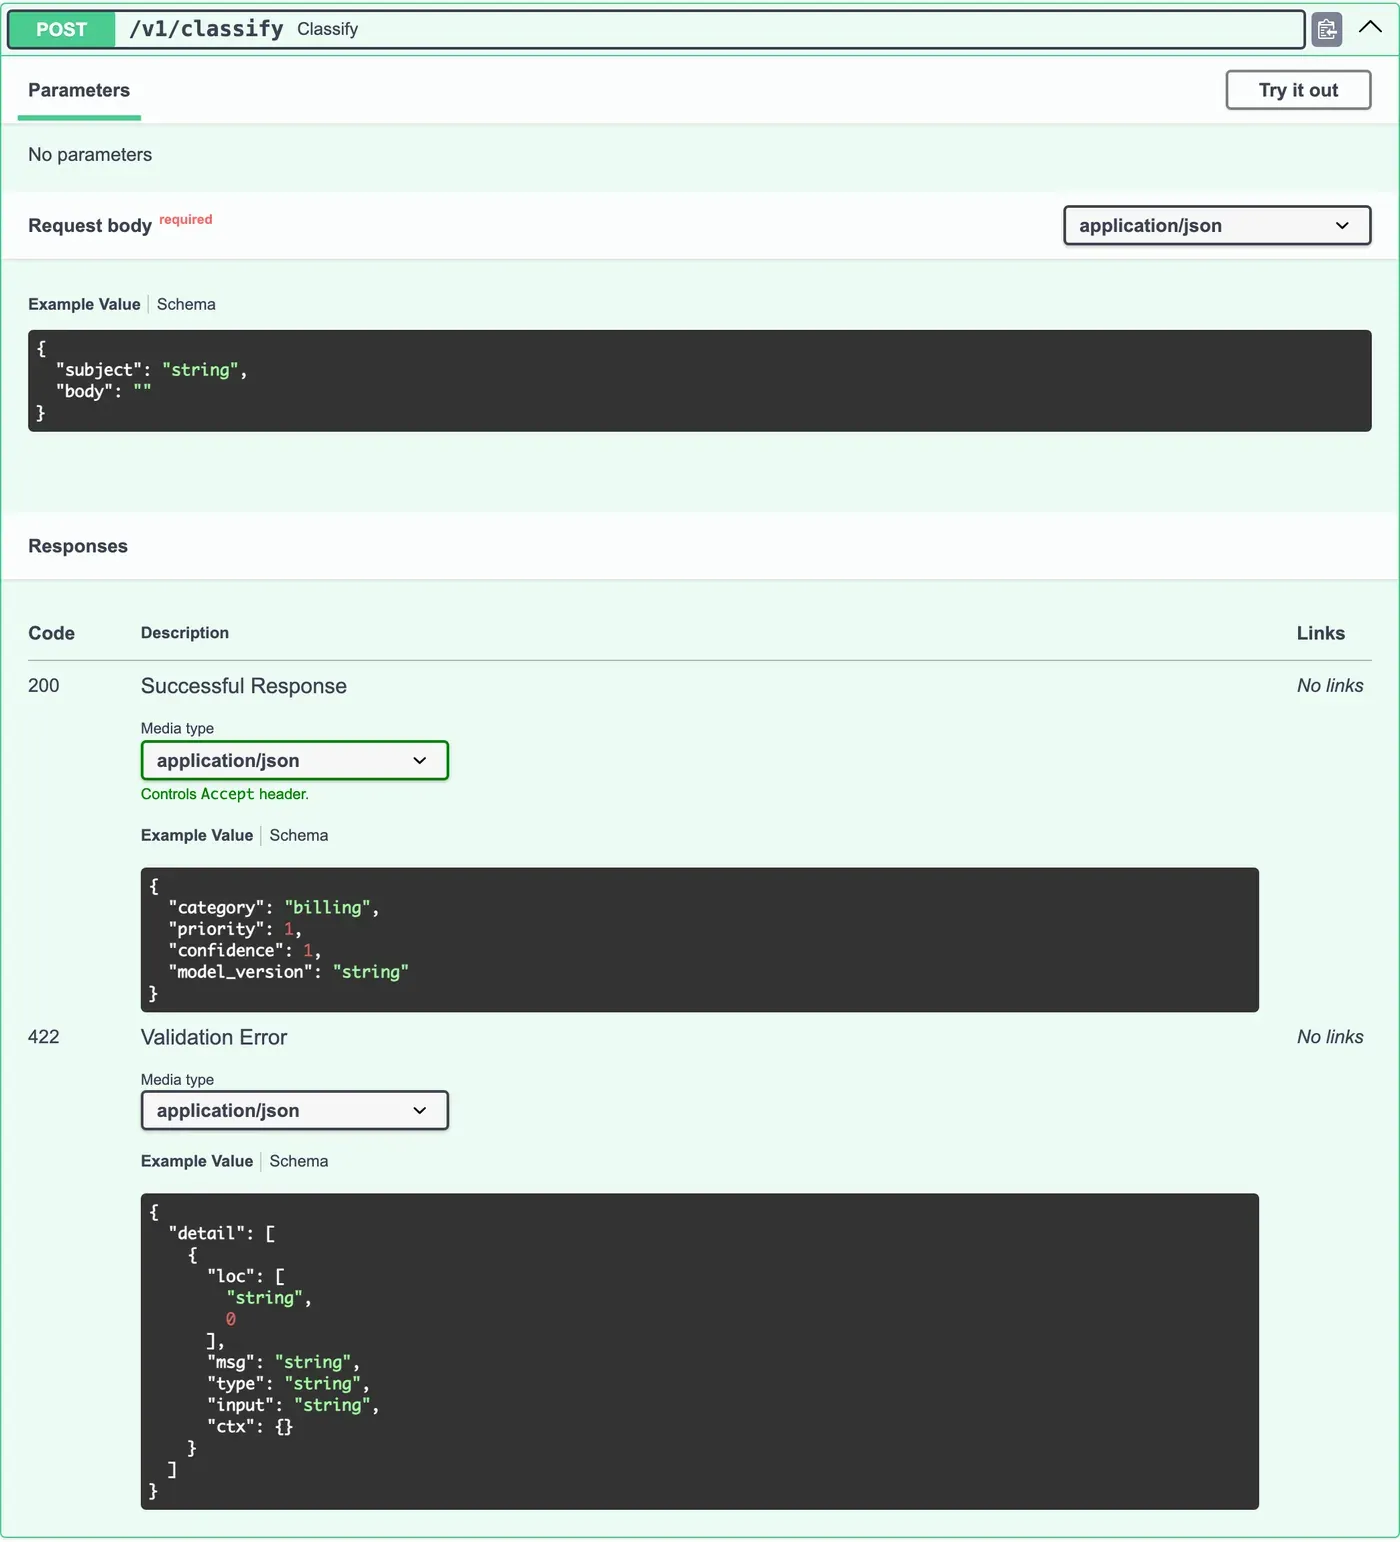Click the "subject" key in request example
The width and height of the screenshot is (1400, 1542).
coord(98,370)
